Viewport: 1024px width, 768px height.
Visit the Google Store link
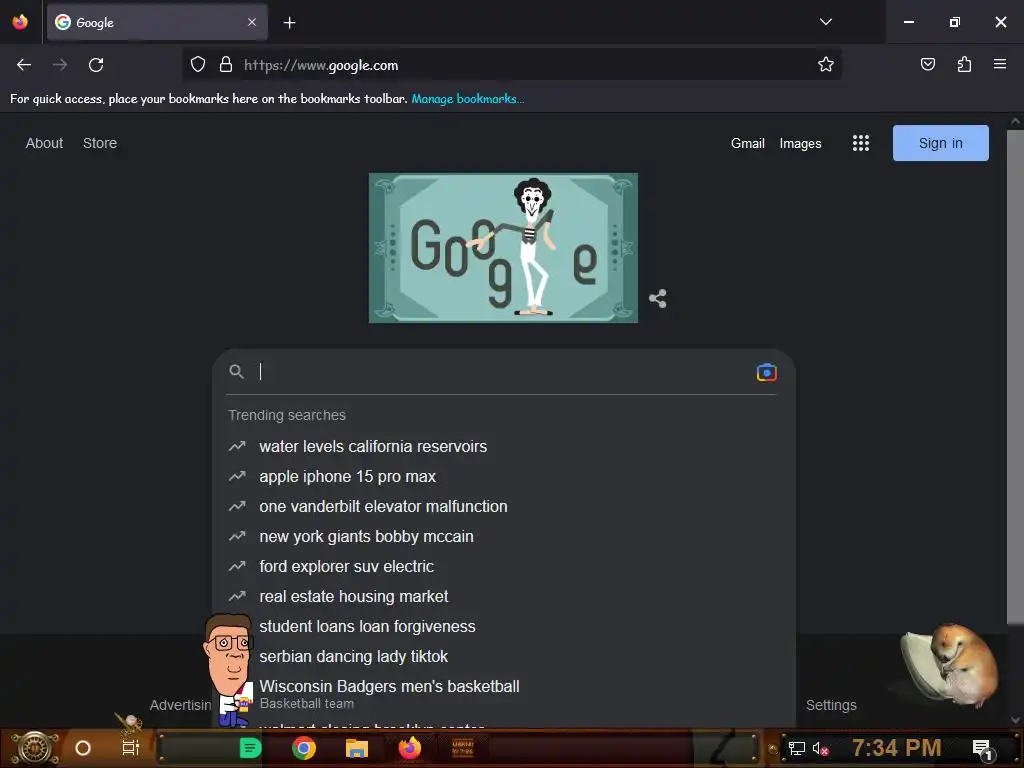[100, 143]
